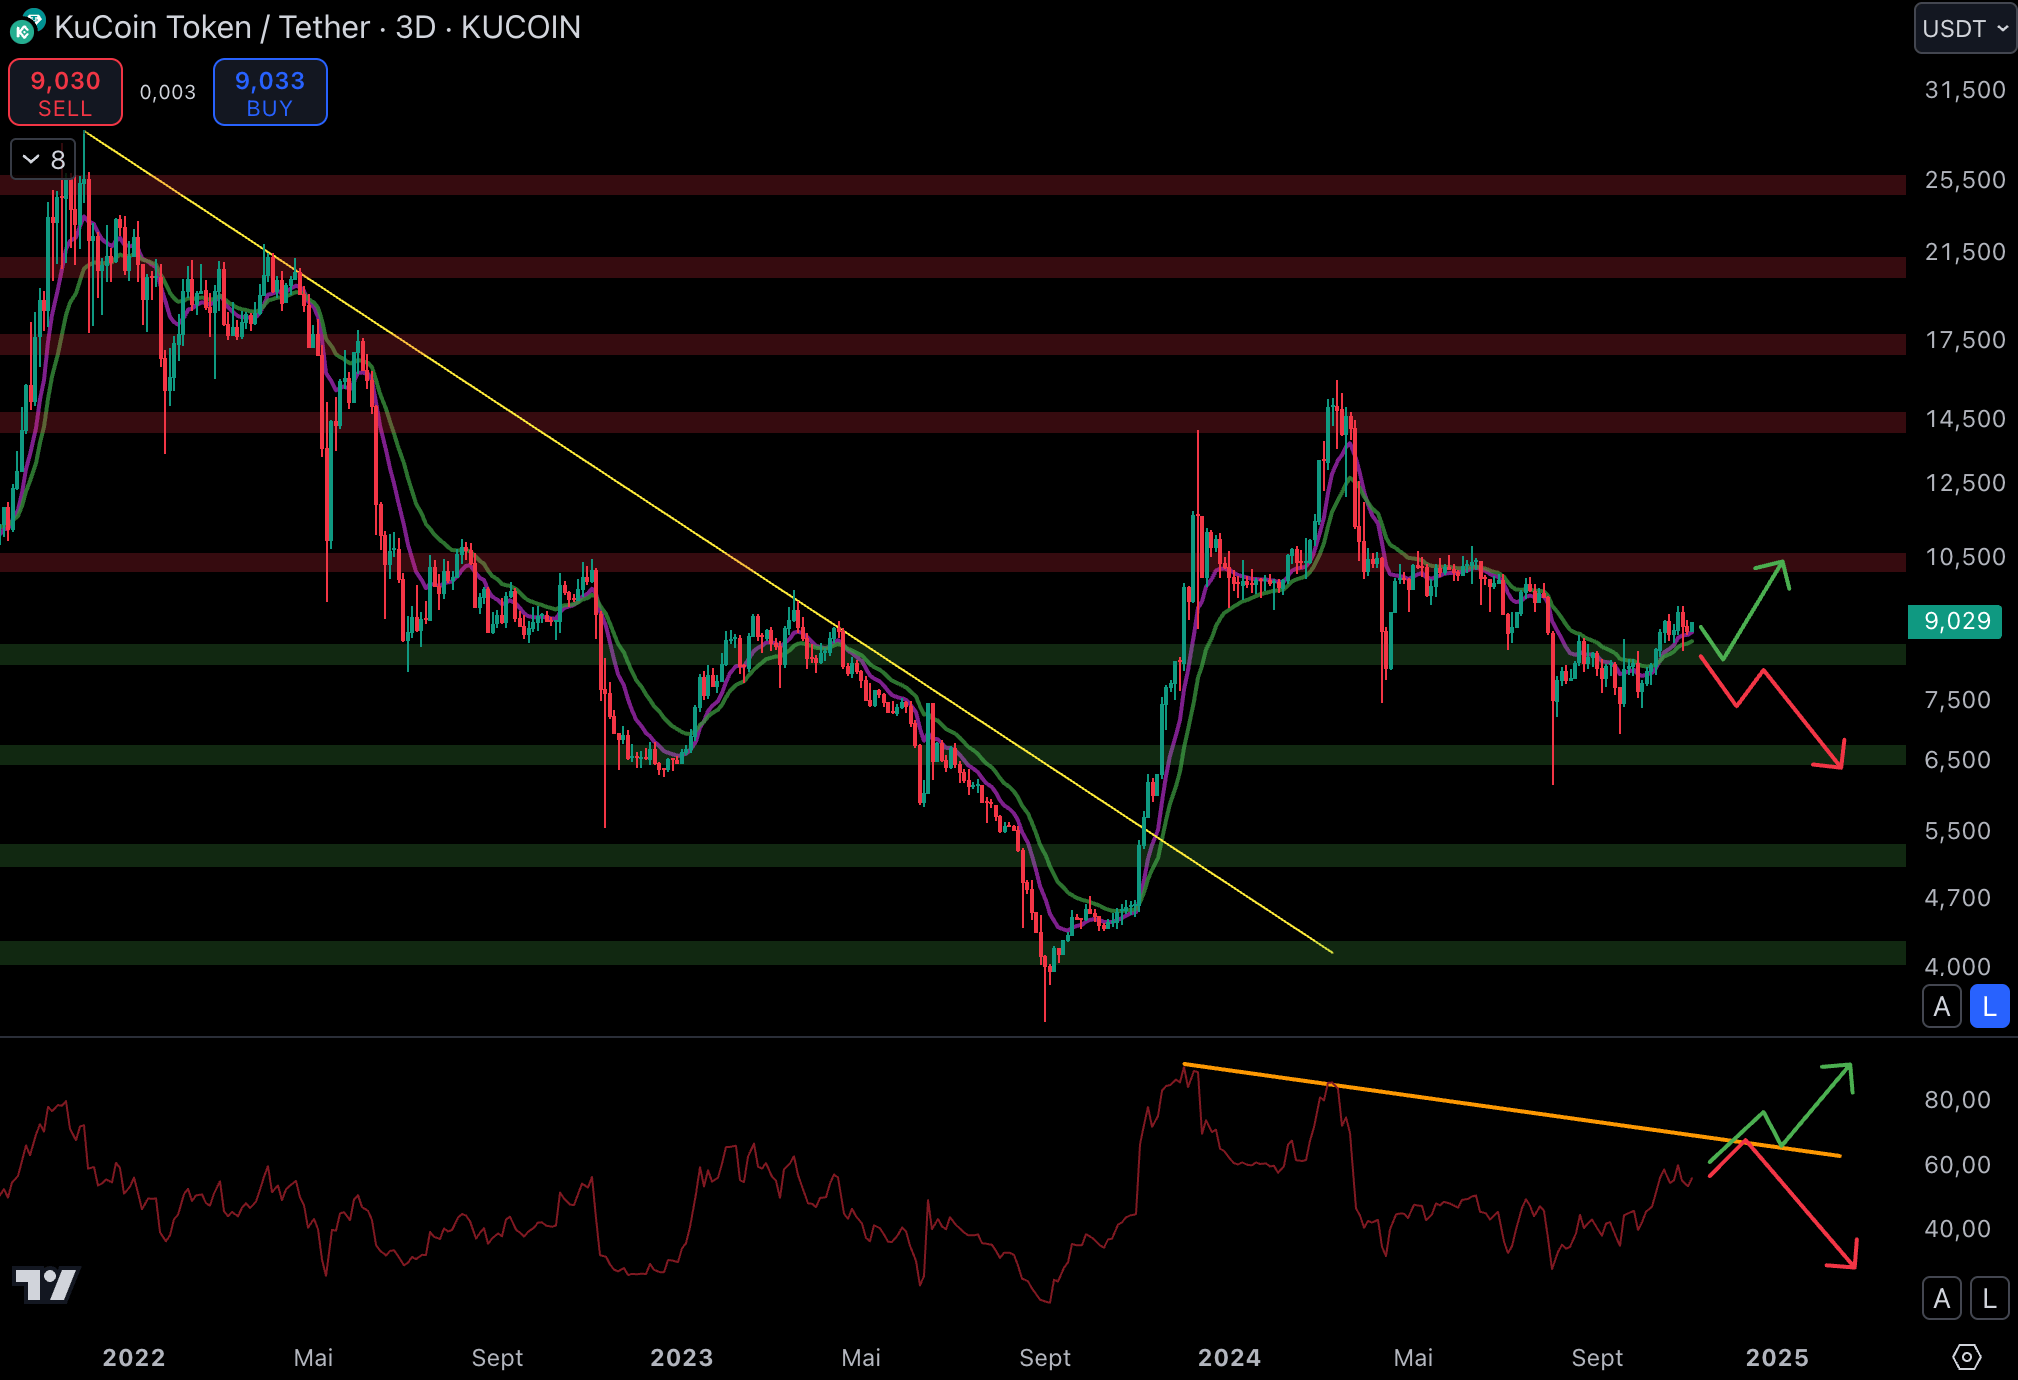
Task: Select green arrow in RSI pane
Action: coord(1815,1105)
